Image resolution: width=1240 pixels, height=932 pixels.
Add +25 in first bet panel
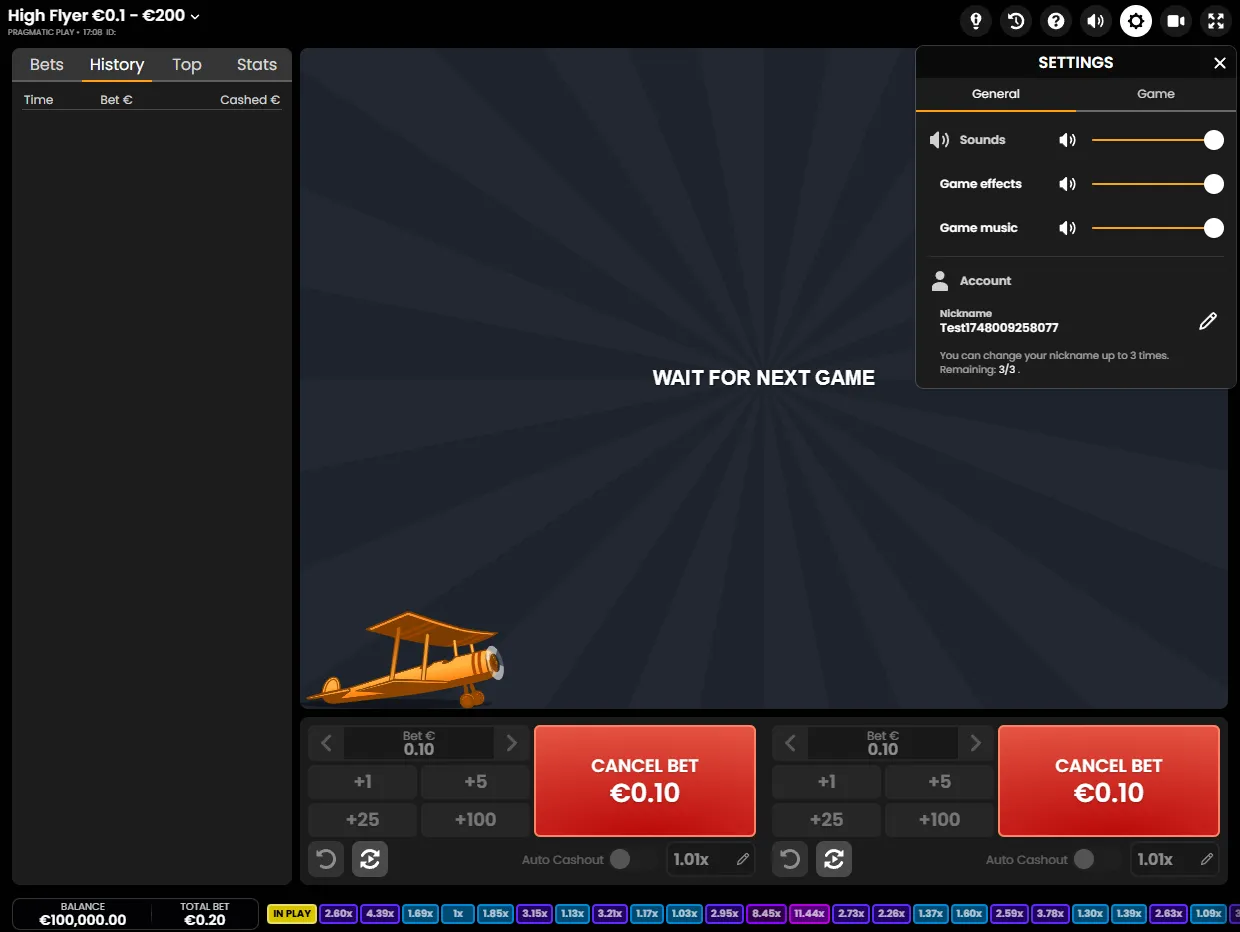tap(363, 820)
